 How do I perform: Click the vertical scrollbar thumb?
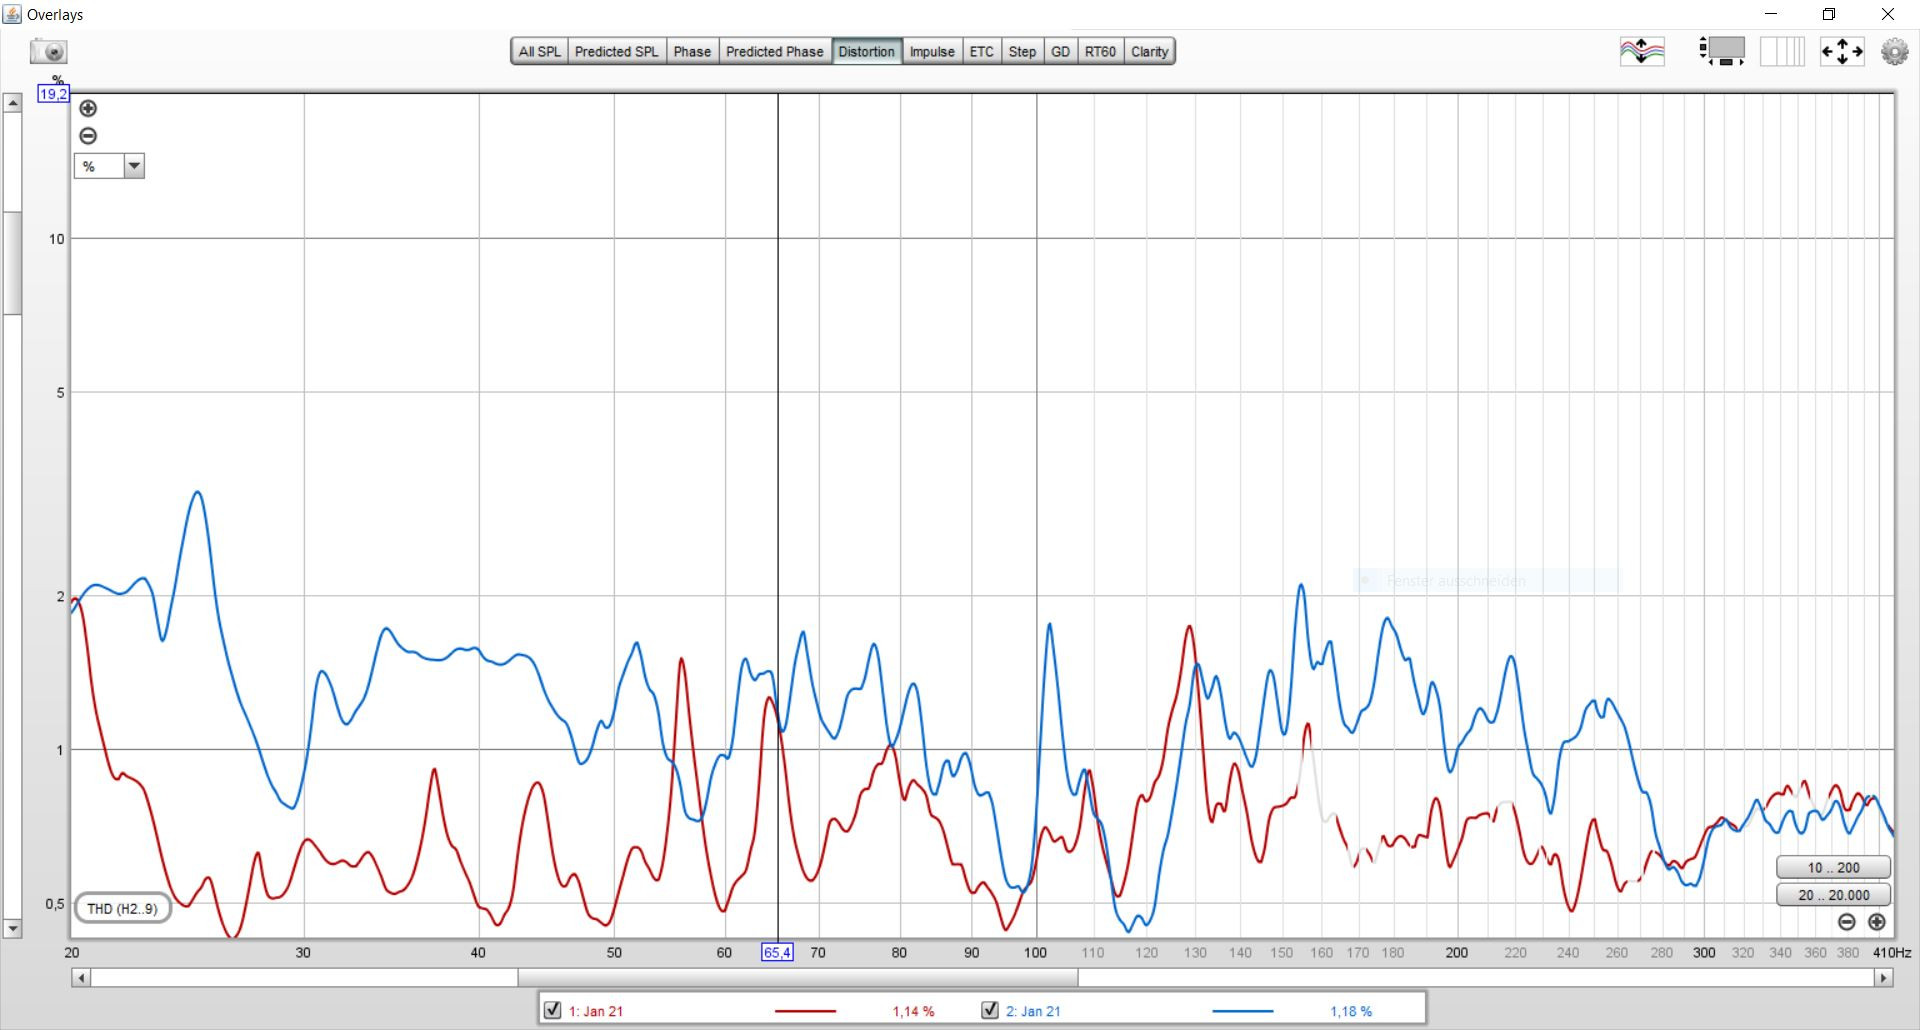[12, 263]
